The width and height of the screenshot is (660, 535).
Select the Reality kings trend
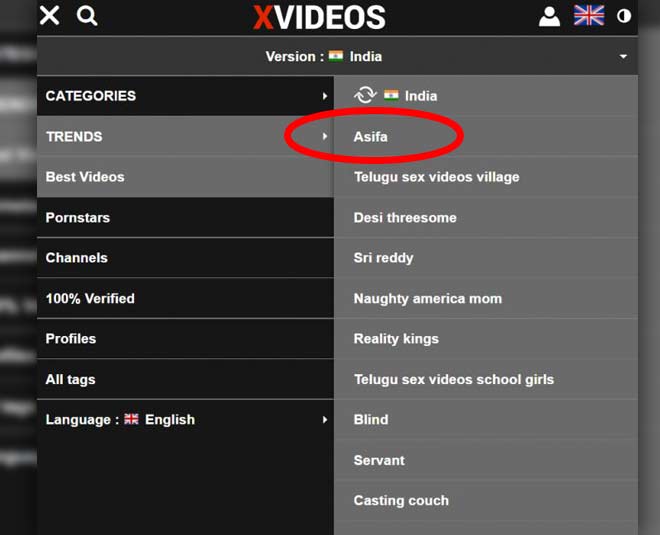click(396, 339)
